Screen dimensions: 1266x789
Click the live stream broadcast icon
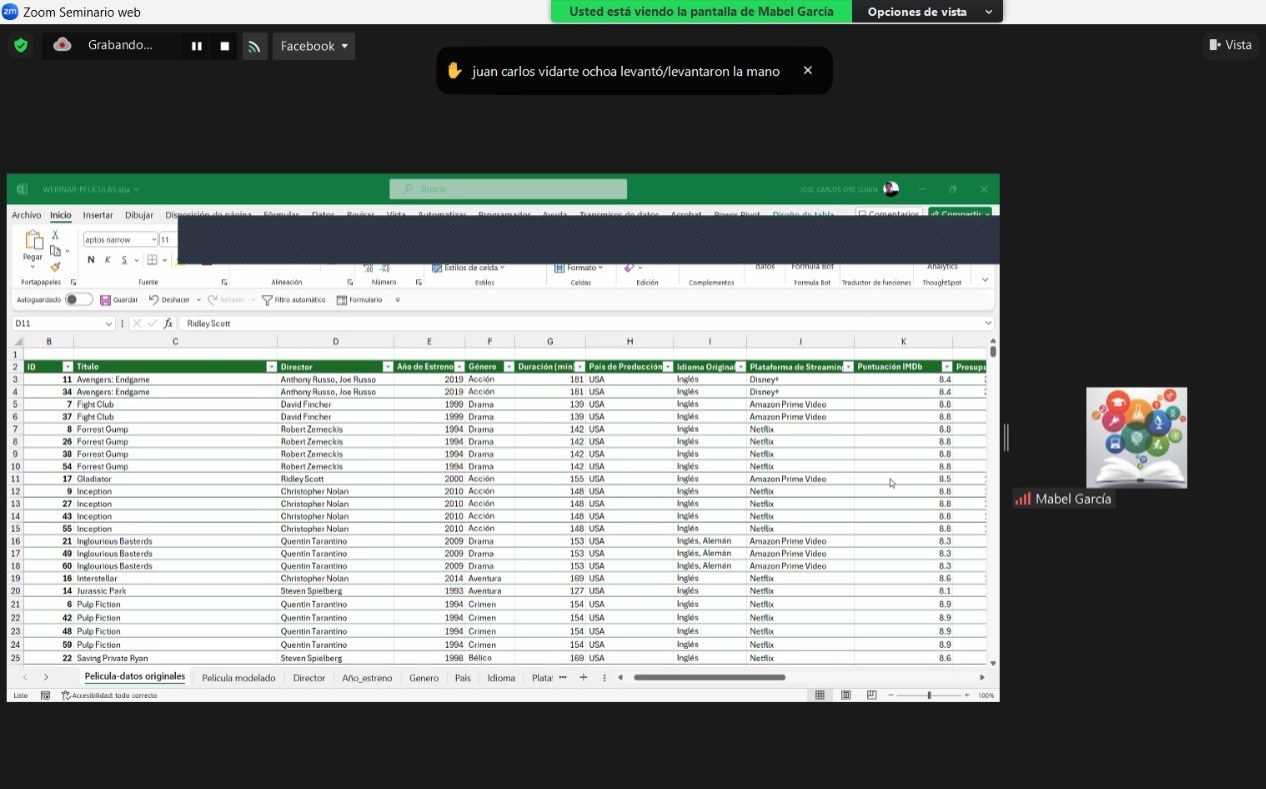(255, 46)
